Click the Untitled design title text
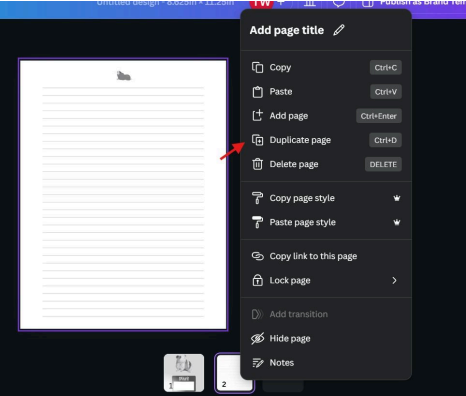The image size is (466, 396). (x=165, y=3)
